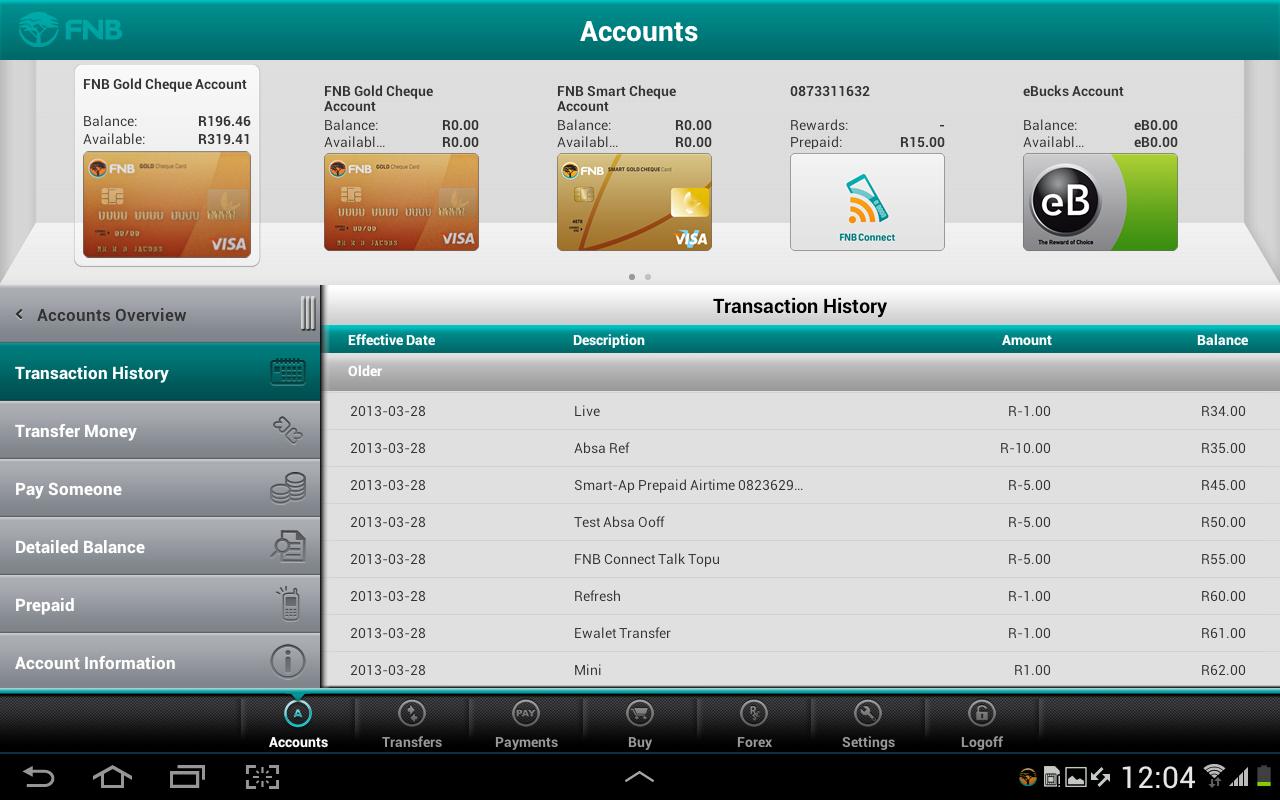Open the Settings tab

tap(868, 724)
